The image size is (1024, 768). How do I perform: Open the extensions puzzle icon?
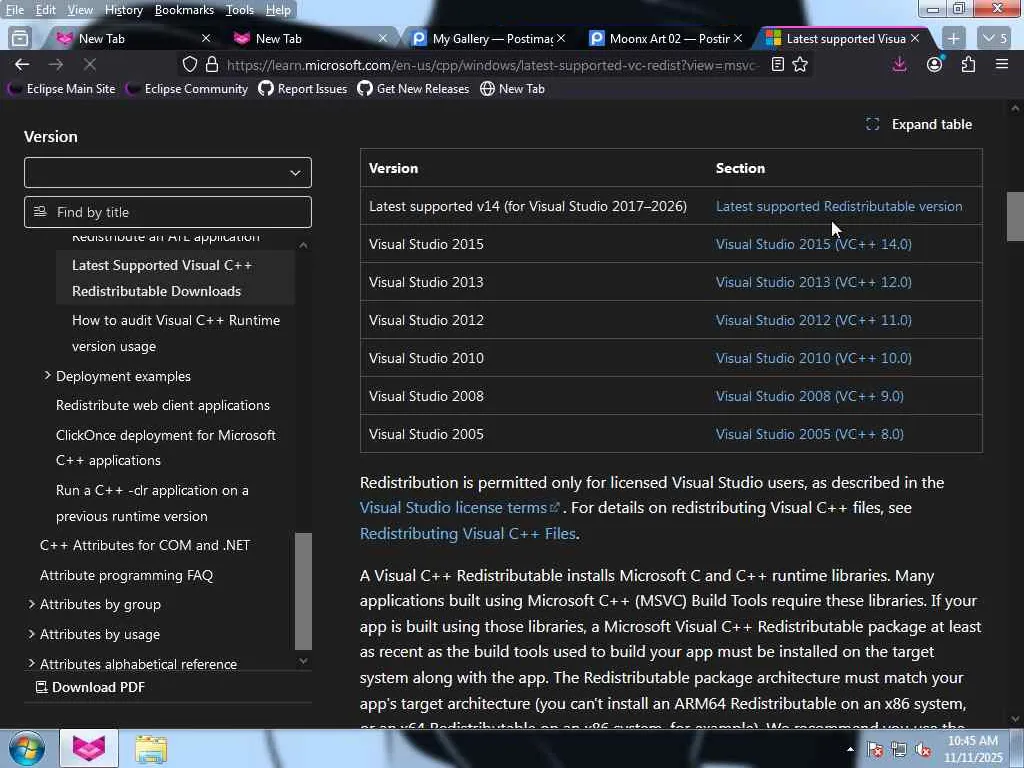pyautogui.click(x=968, y=65)
